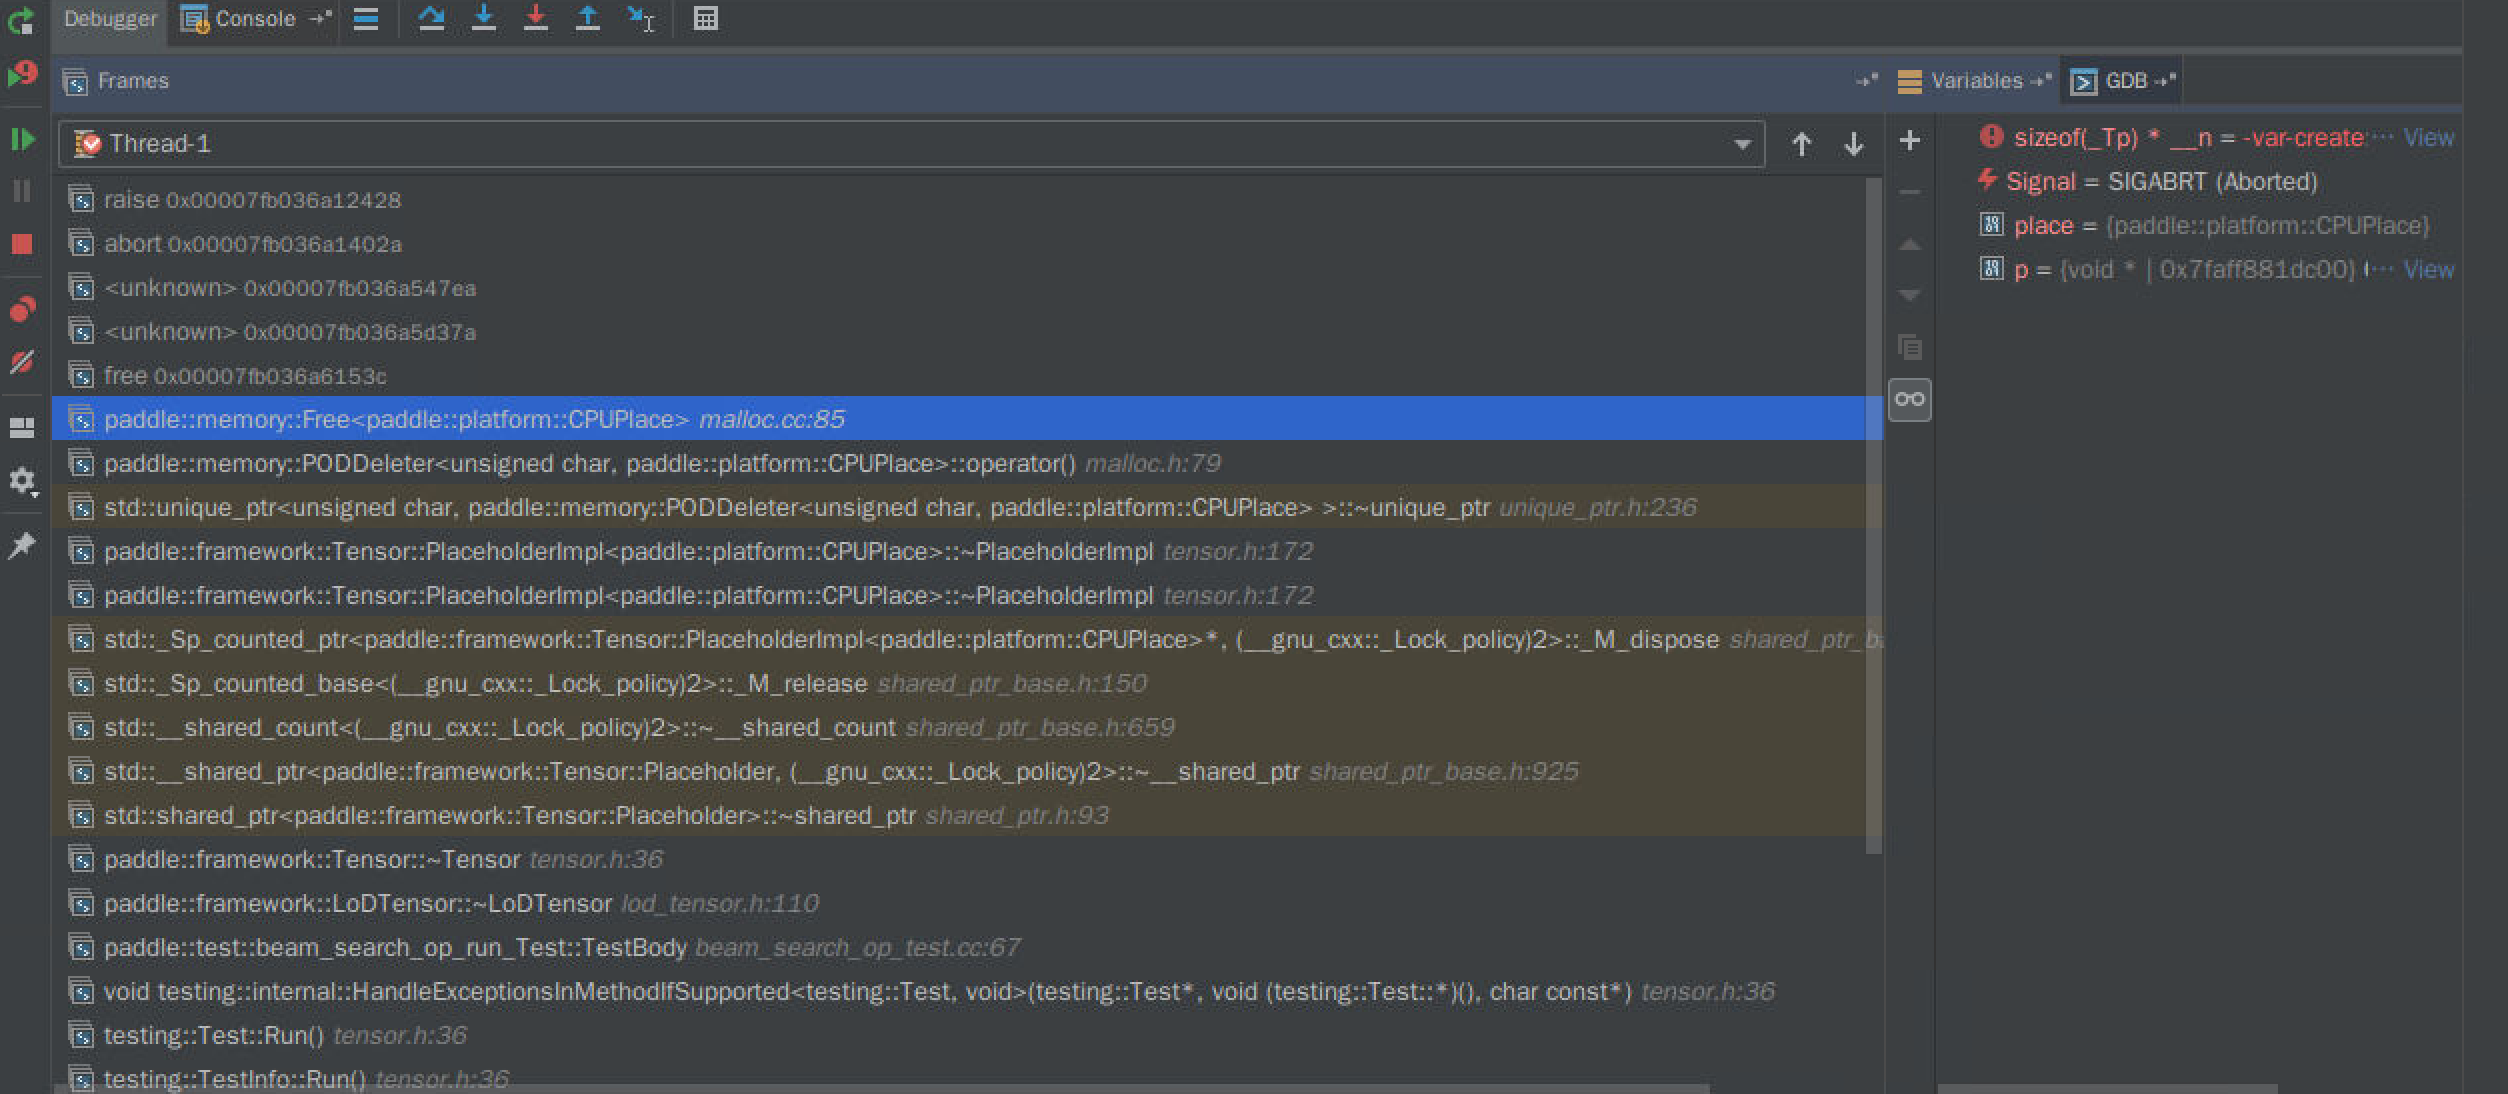Image resolution: width=2508 pixels, height=1094 pixels.
Task: Open the Evaluate Expression calculator icon
Action: (706, 18)
